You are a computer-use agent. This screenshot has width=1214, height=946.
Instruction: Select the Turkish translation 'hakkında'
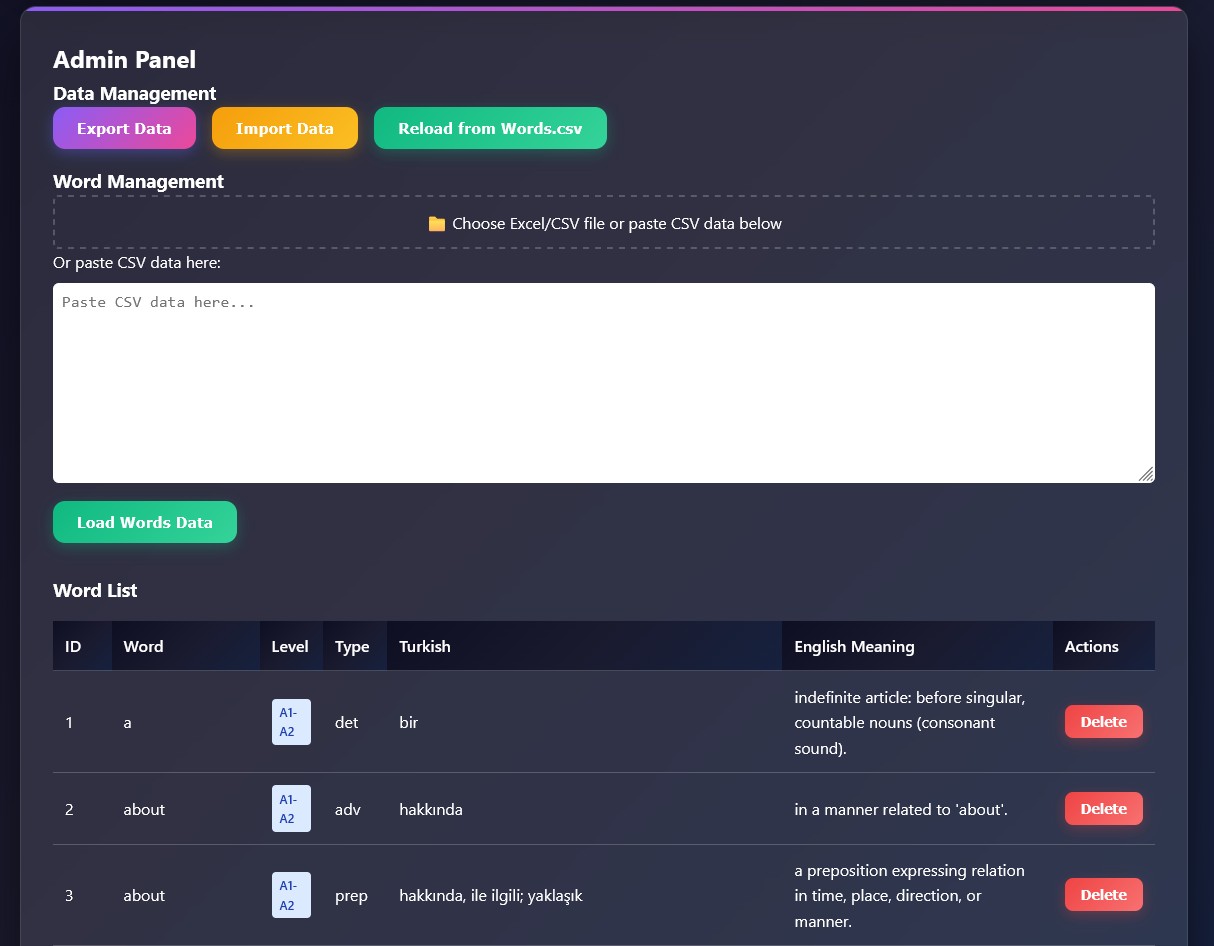point(431,808)
